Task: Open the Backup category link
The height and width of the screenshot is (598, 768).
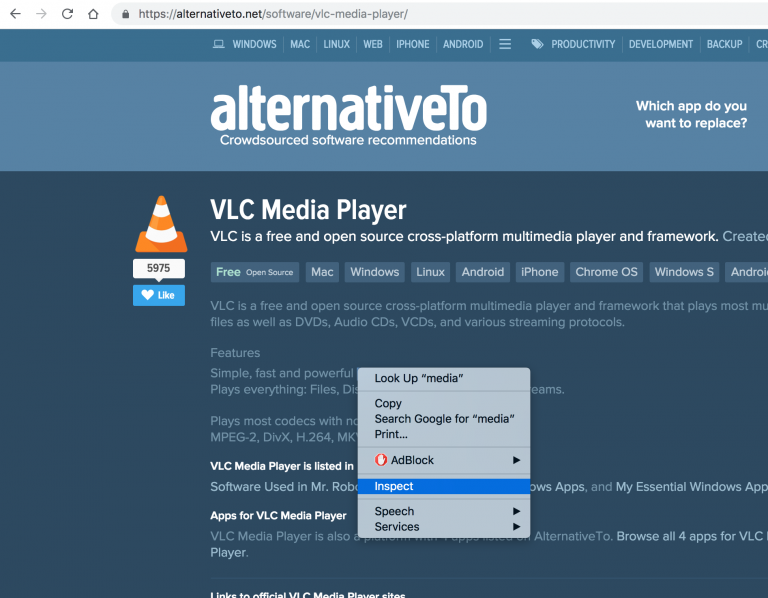Action: coord(724,44)
